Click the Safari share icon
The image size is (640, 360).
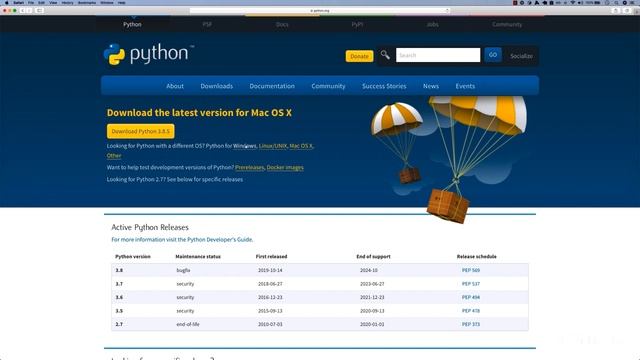coord(615,10)
